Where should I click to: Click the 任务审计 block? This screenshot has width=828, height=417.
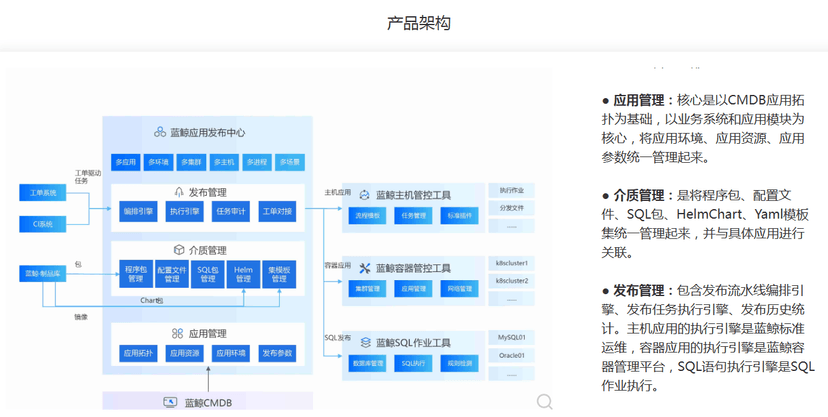pos(231,211)
